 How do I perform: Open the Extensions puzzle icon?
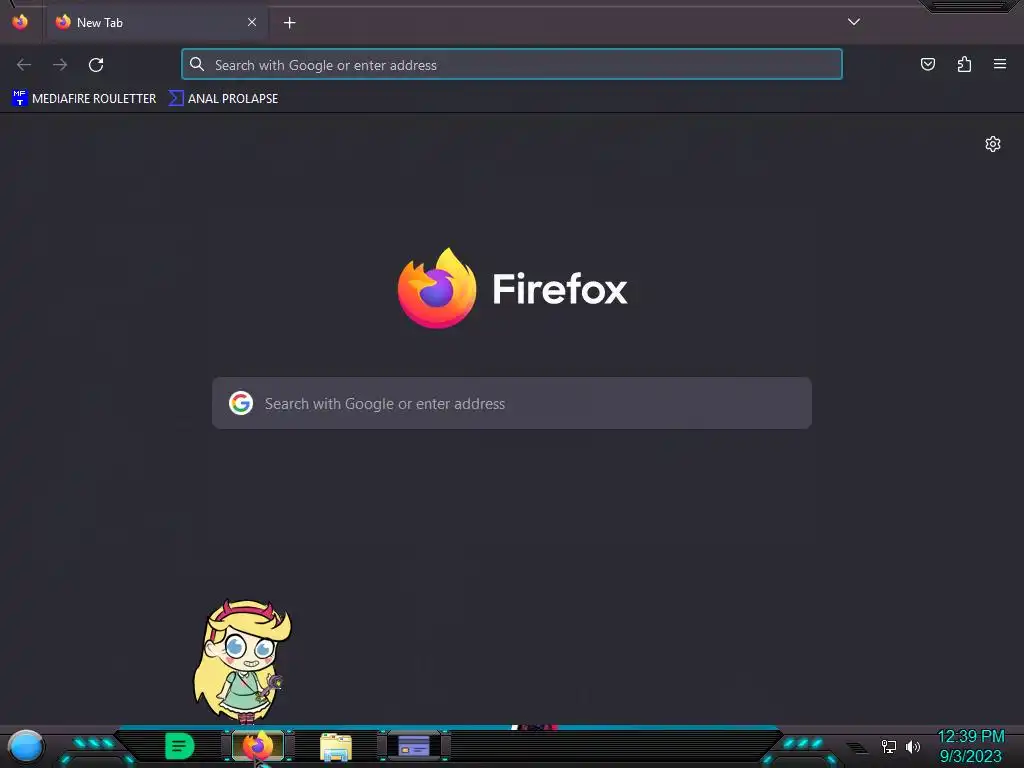pyautogui.click(x=964, y=64)
